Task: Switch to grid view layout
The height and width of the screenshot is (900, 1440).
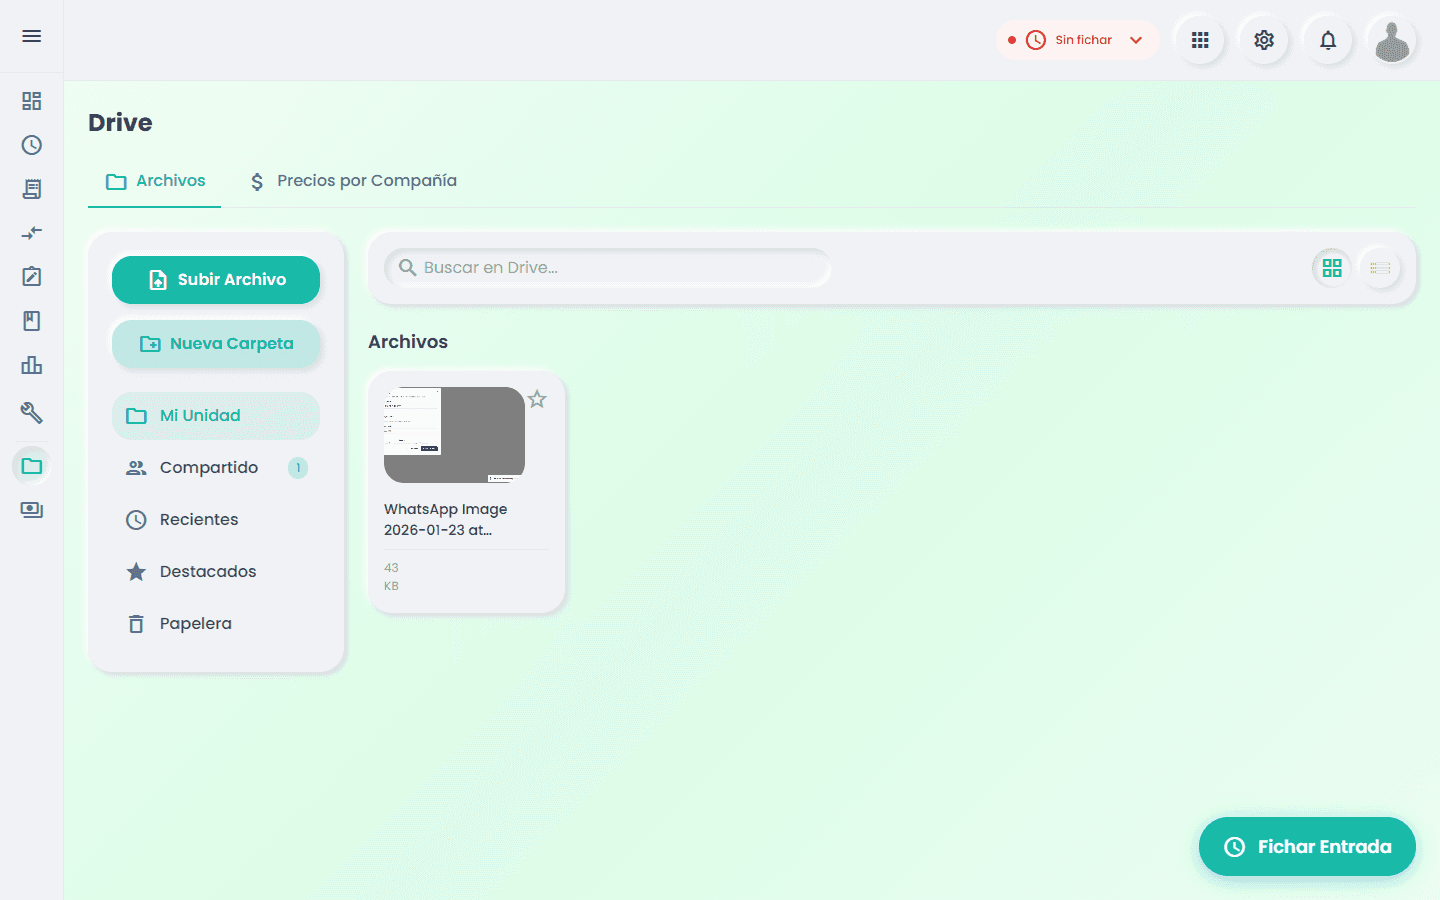Action: [x=1332, y=268]
